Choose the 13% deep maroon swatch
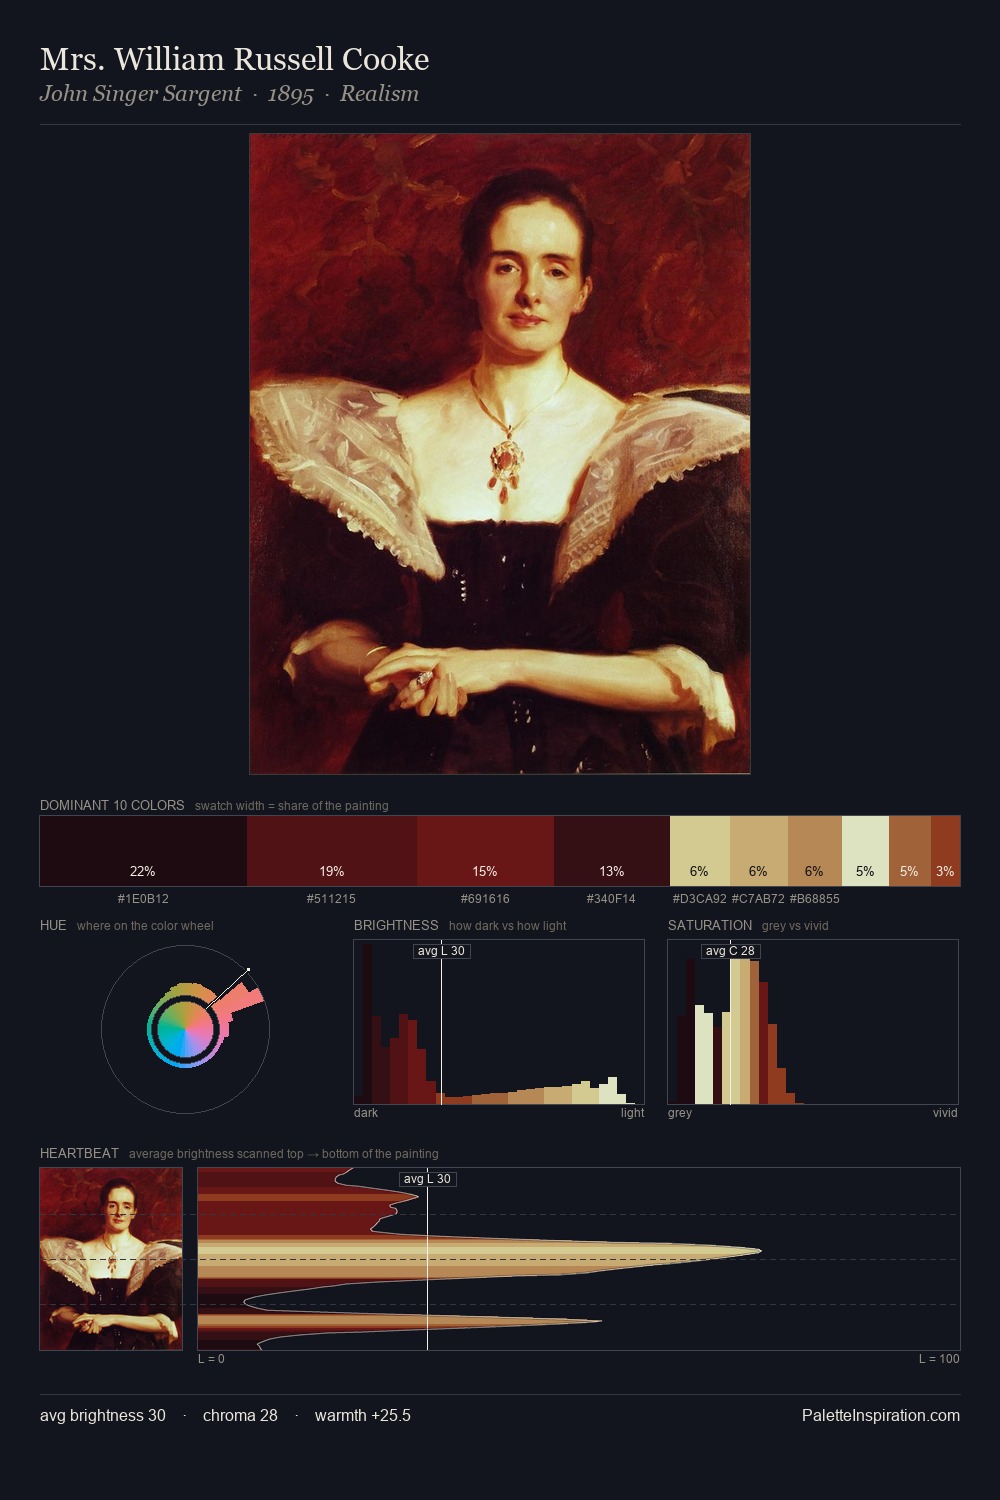Viewport: 1000px width, 1500px height. [x=612, y=851]
